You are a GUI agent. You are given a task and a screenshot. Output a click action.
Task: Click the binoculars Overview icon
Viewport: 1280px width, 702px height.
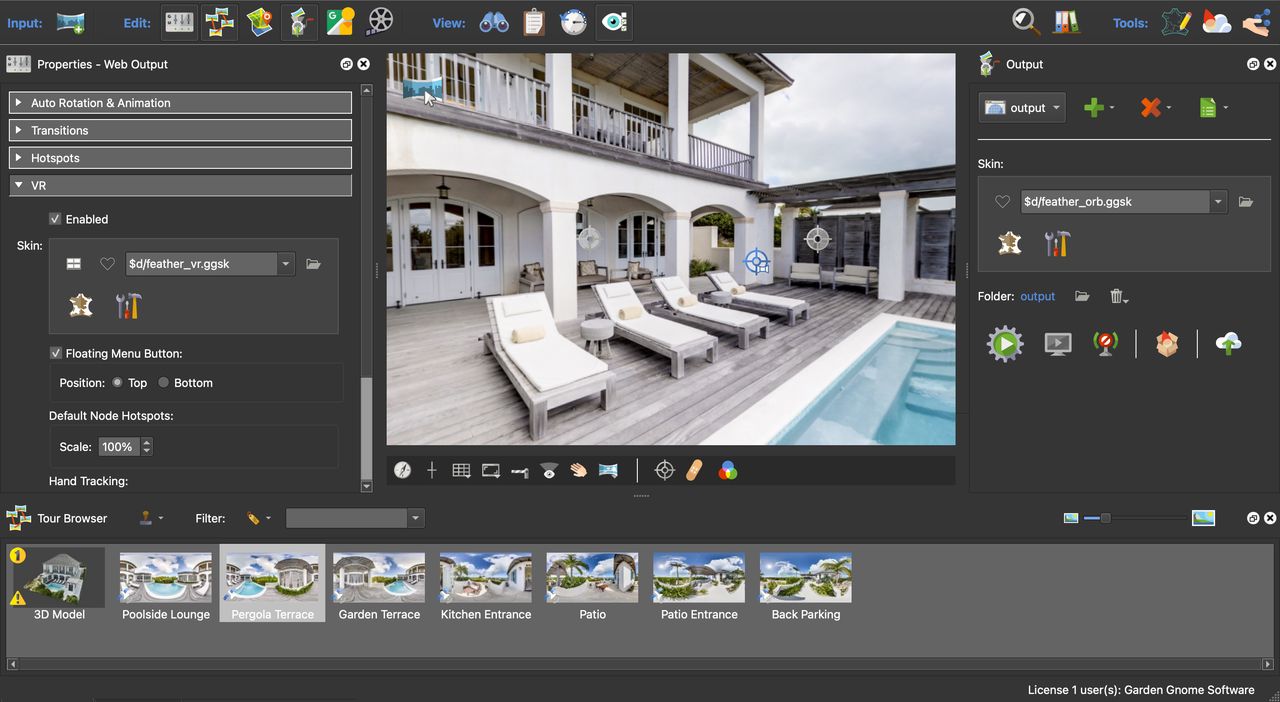click(494, 21)
